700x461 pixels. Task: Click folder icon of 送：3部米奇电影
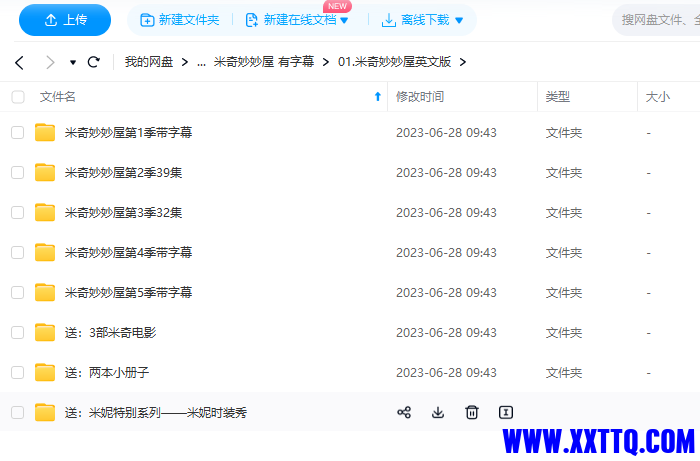pyautogui.click(x=45, y=332)
